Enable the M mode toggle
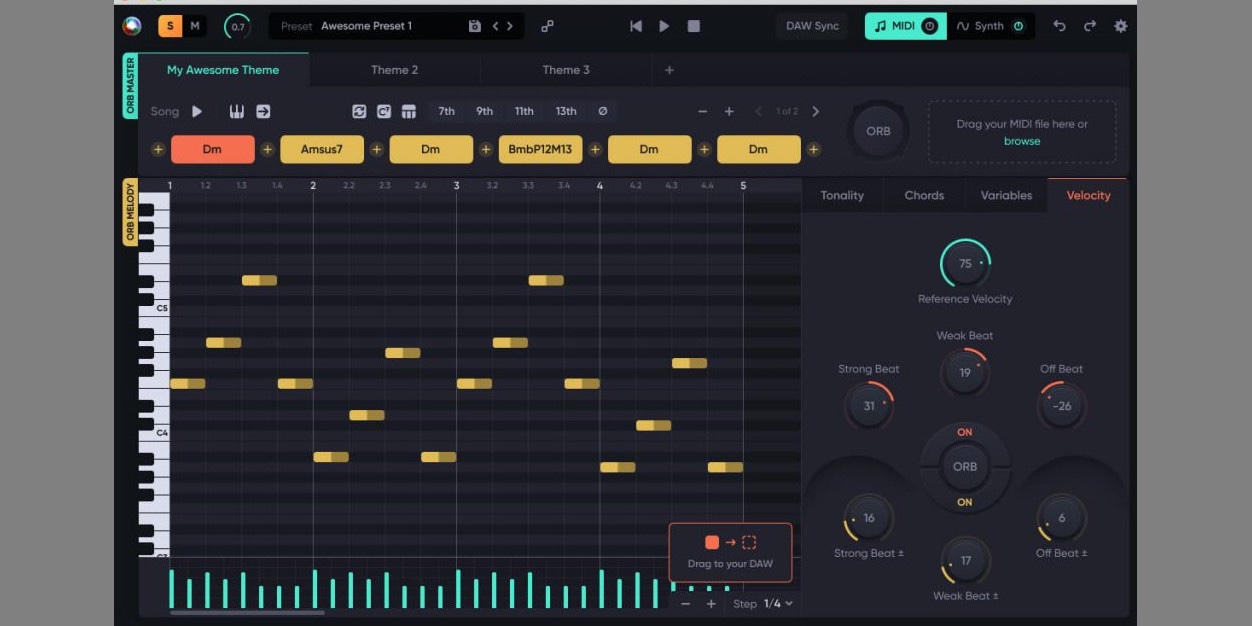This screenshot has height=626, width=1252. 195,26
